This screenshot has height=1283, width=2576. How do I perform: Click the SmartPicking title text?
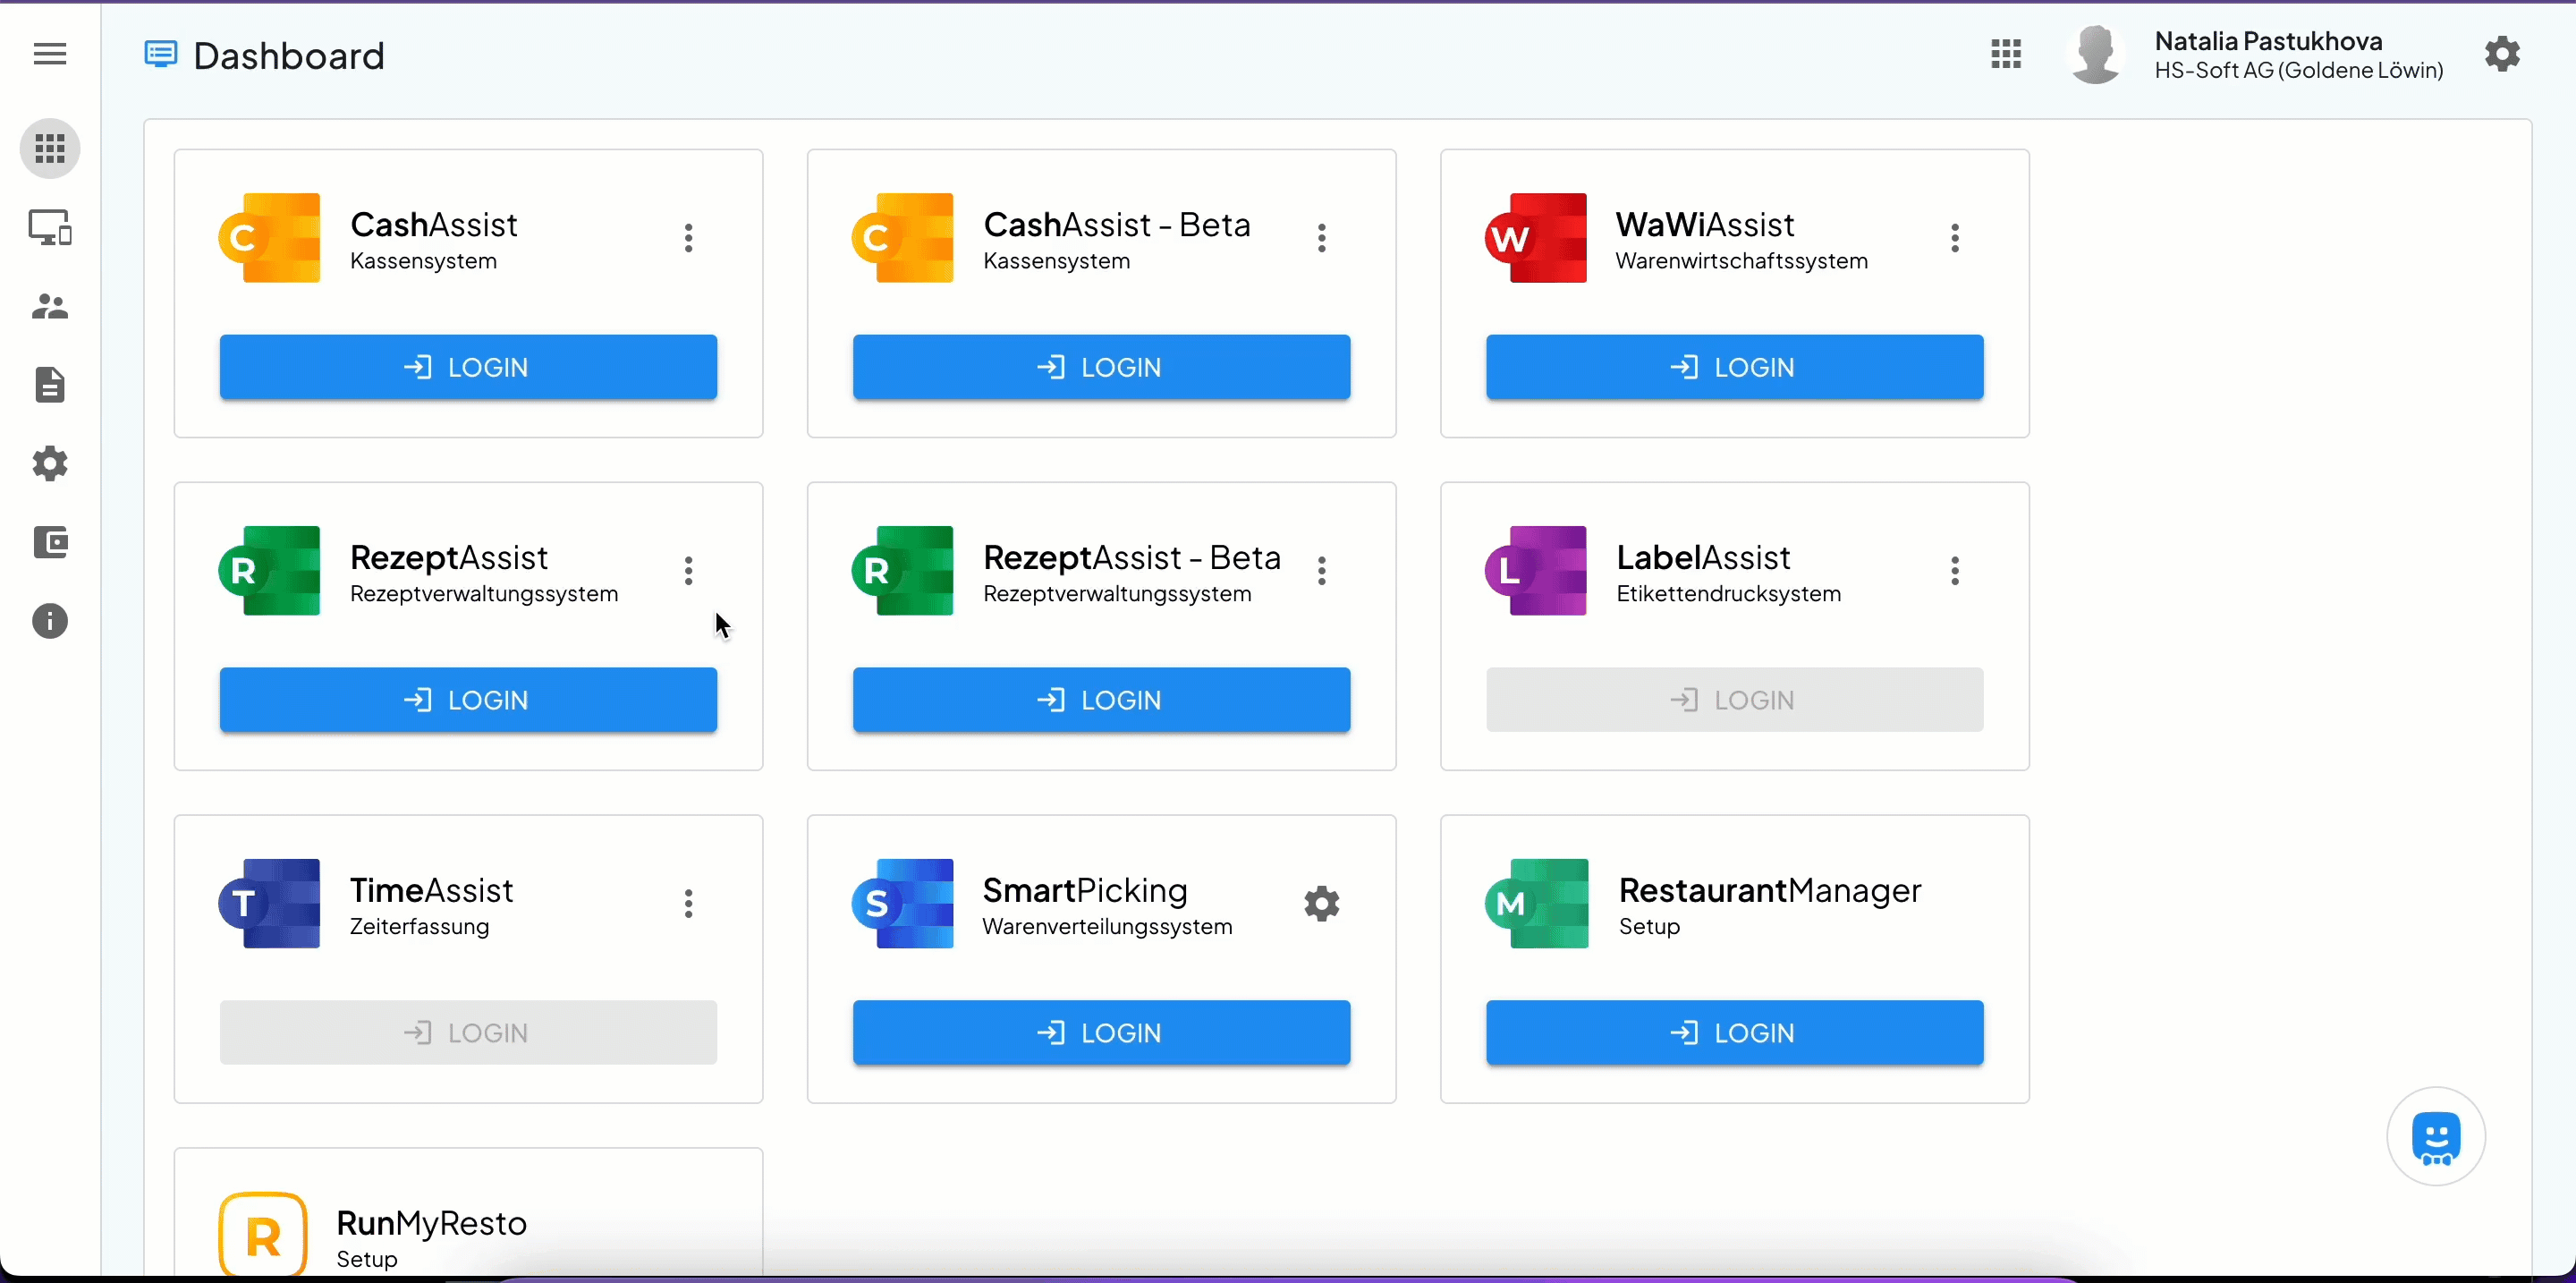[1085, 890]
